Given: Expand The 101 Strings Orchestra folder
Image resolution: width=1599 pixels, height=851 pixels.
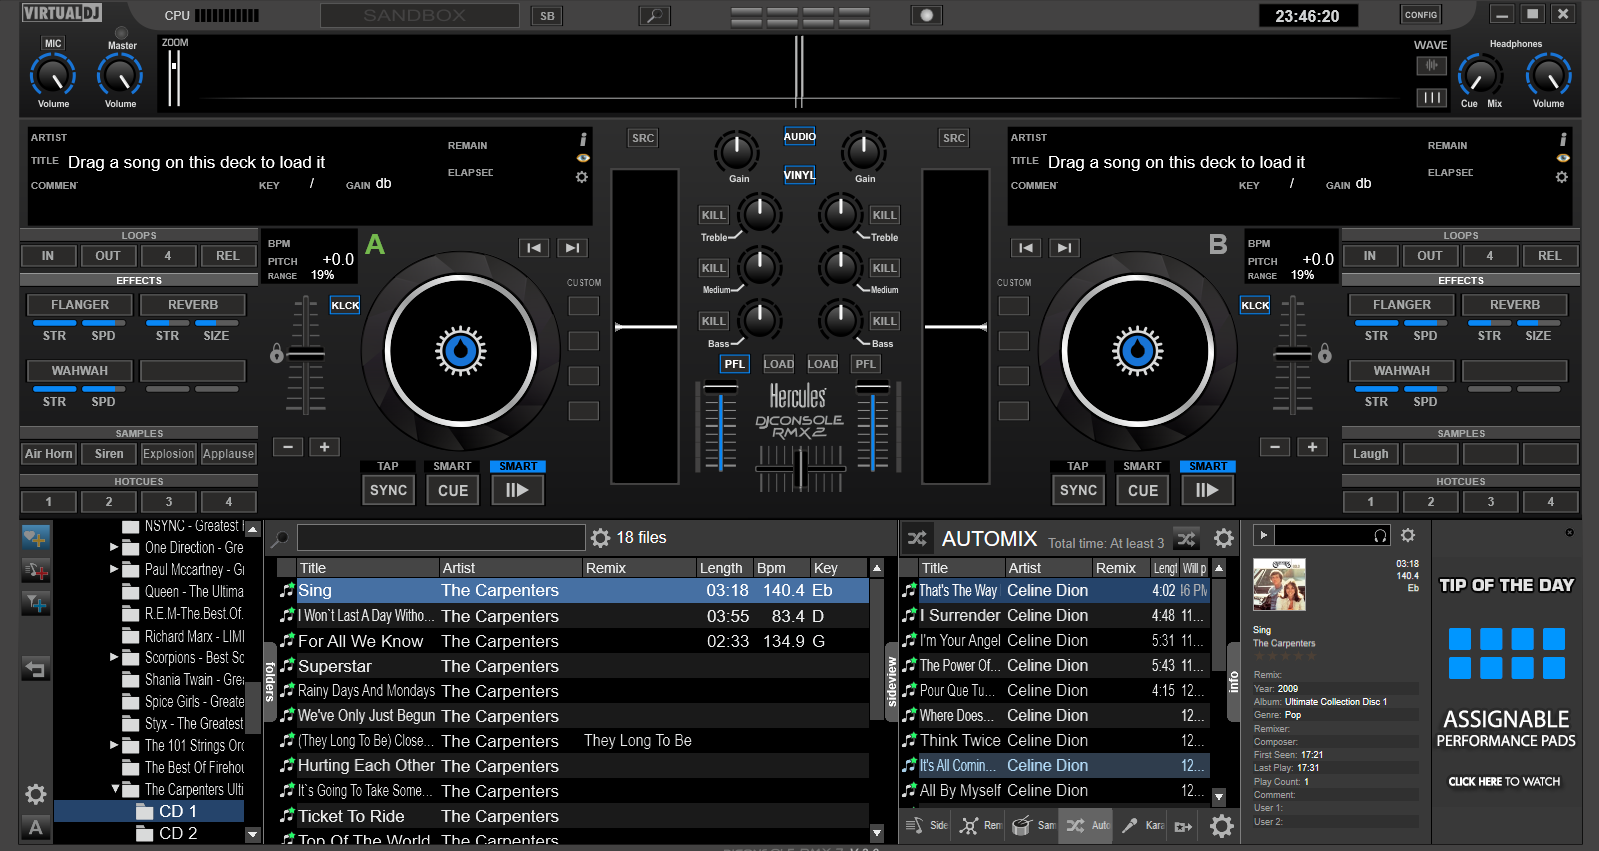Looking at the screenshot, I should tap(114, 745).
